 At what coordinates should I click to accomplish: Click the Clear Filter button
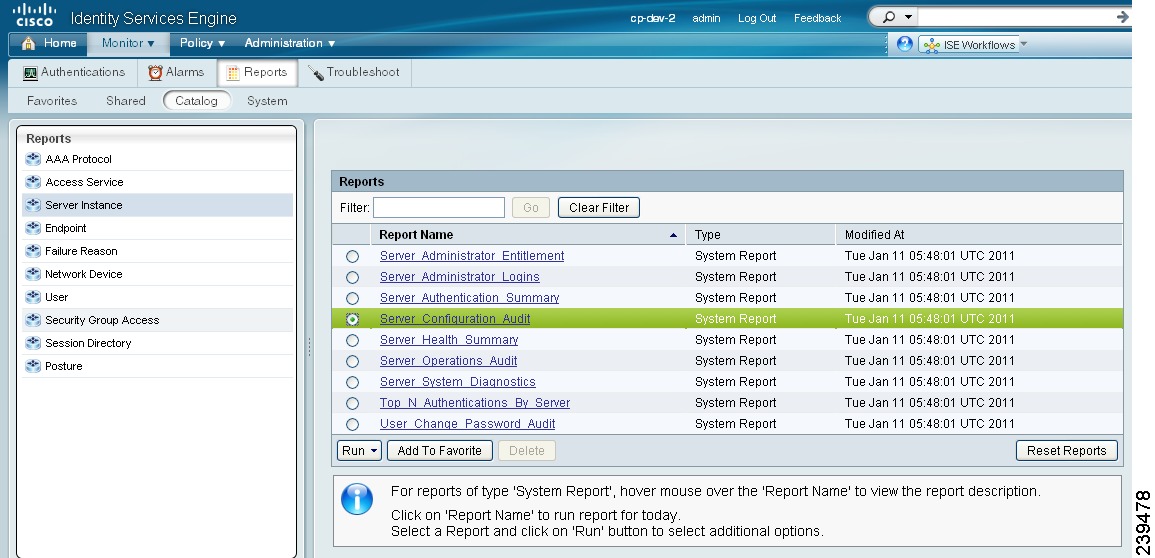599,208
